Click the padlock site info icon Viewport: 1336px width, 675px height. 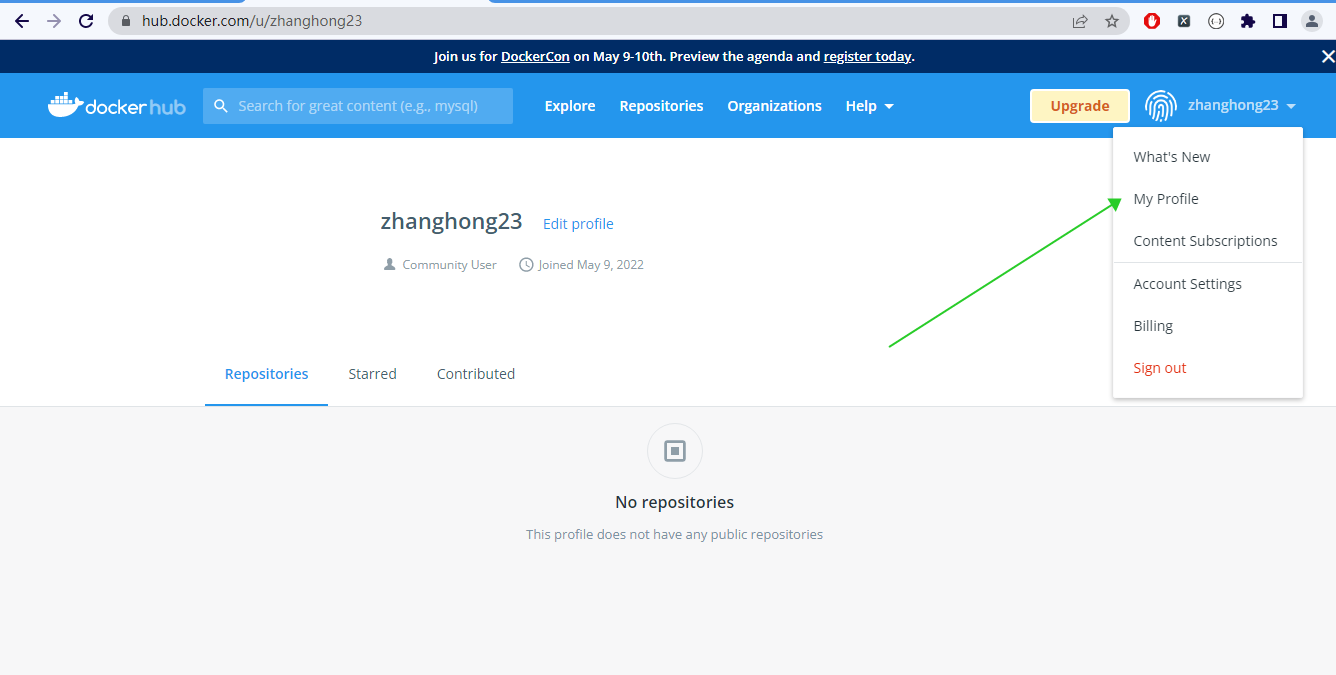(x=126, y=21)
